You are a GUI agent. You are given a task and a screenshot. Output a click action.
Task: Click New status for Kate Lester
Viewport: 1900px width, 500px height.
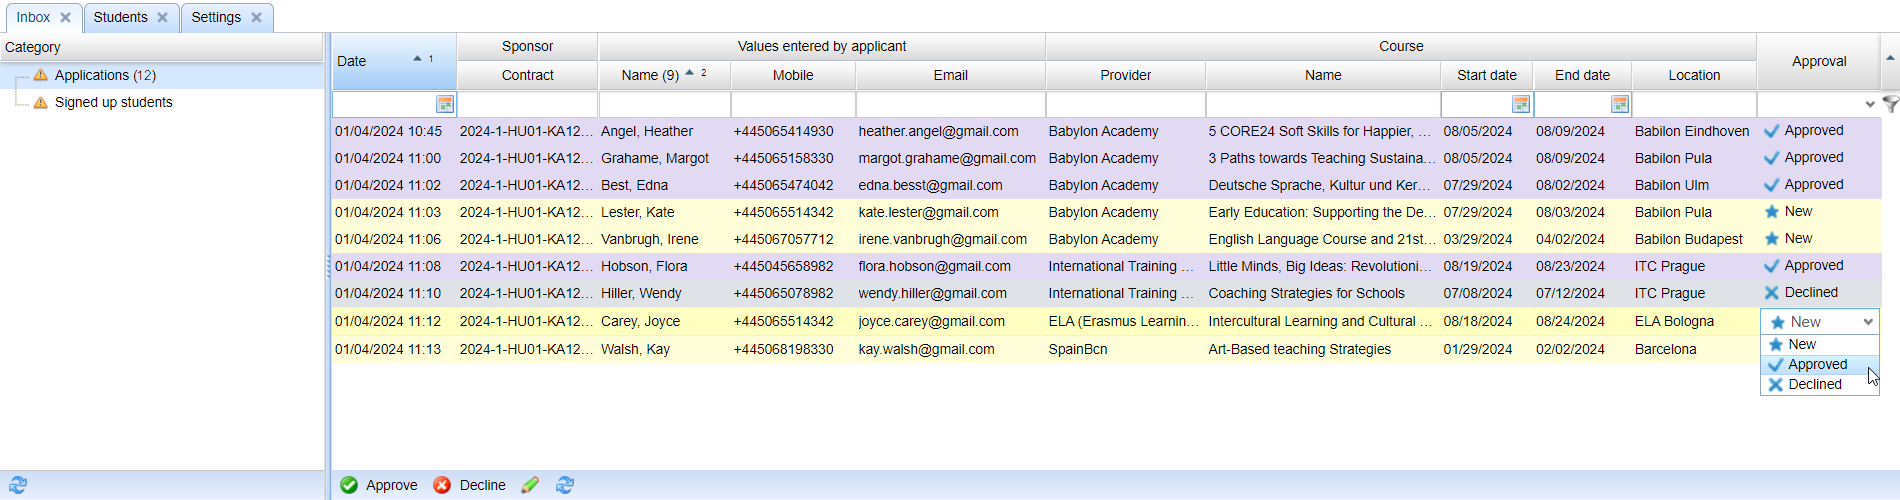(x=1798, y=212)
